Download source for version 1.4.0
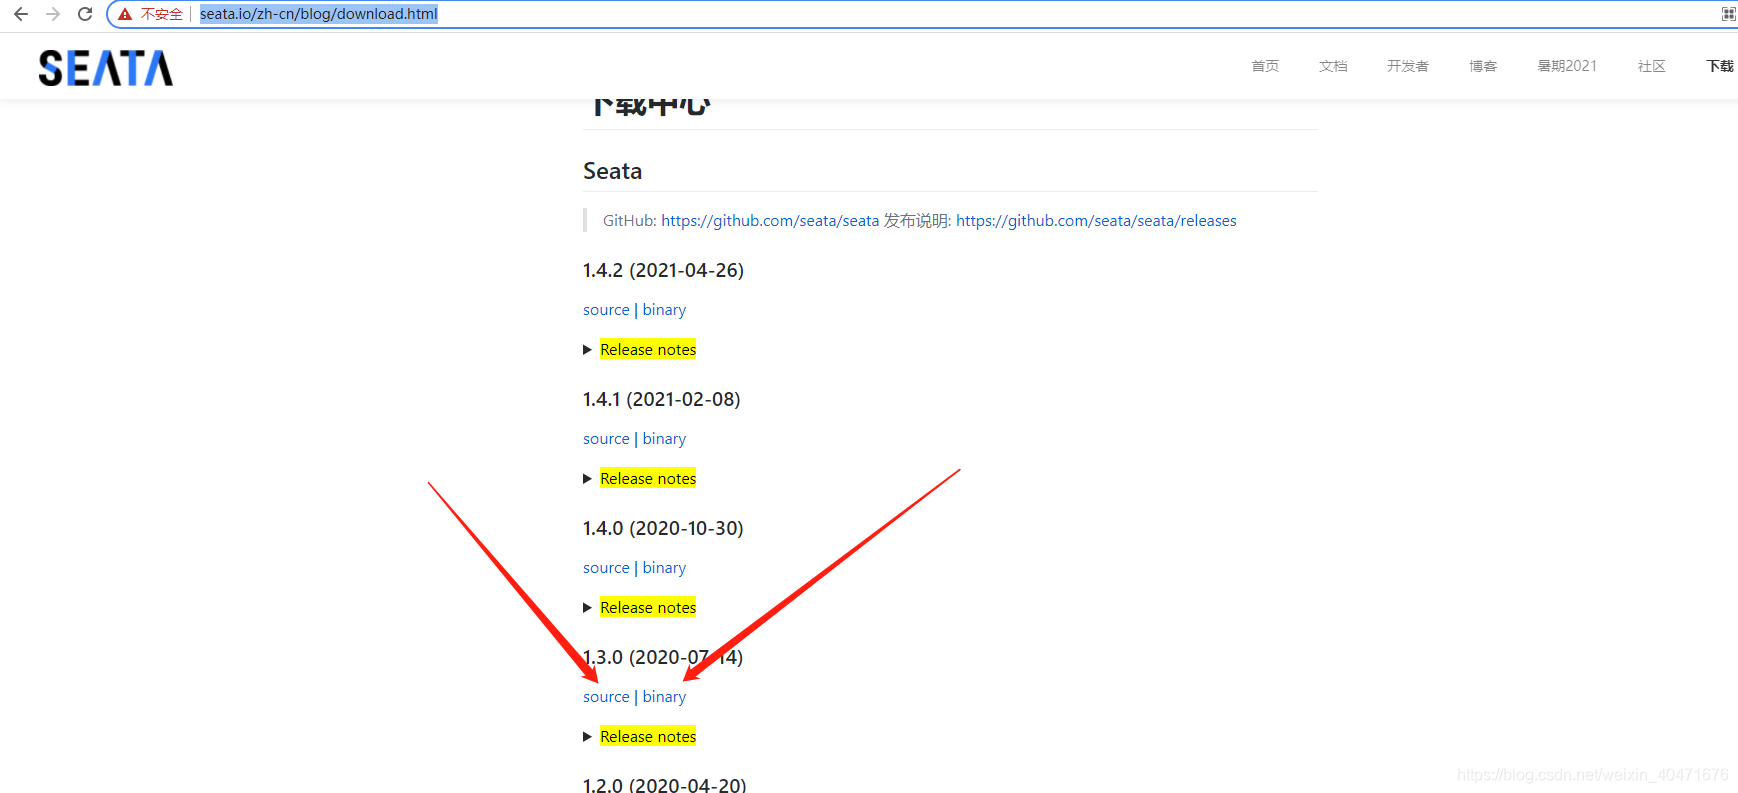 [x=606, y=568]
